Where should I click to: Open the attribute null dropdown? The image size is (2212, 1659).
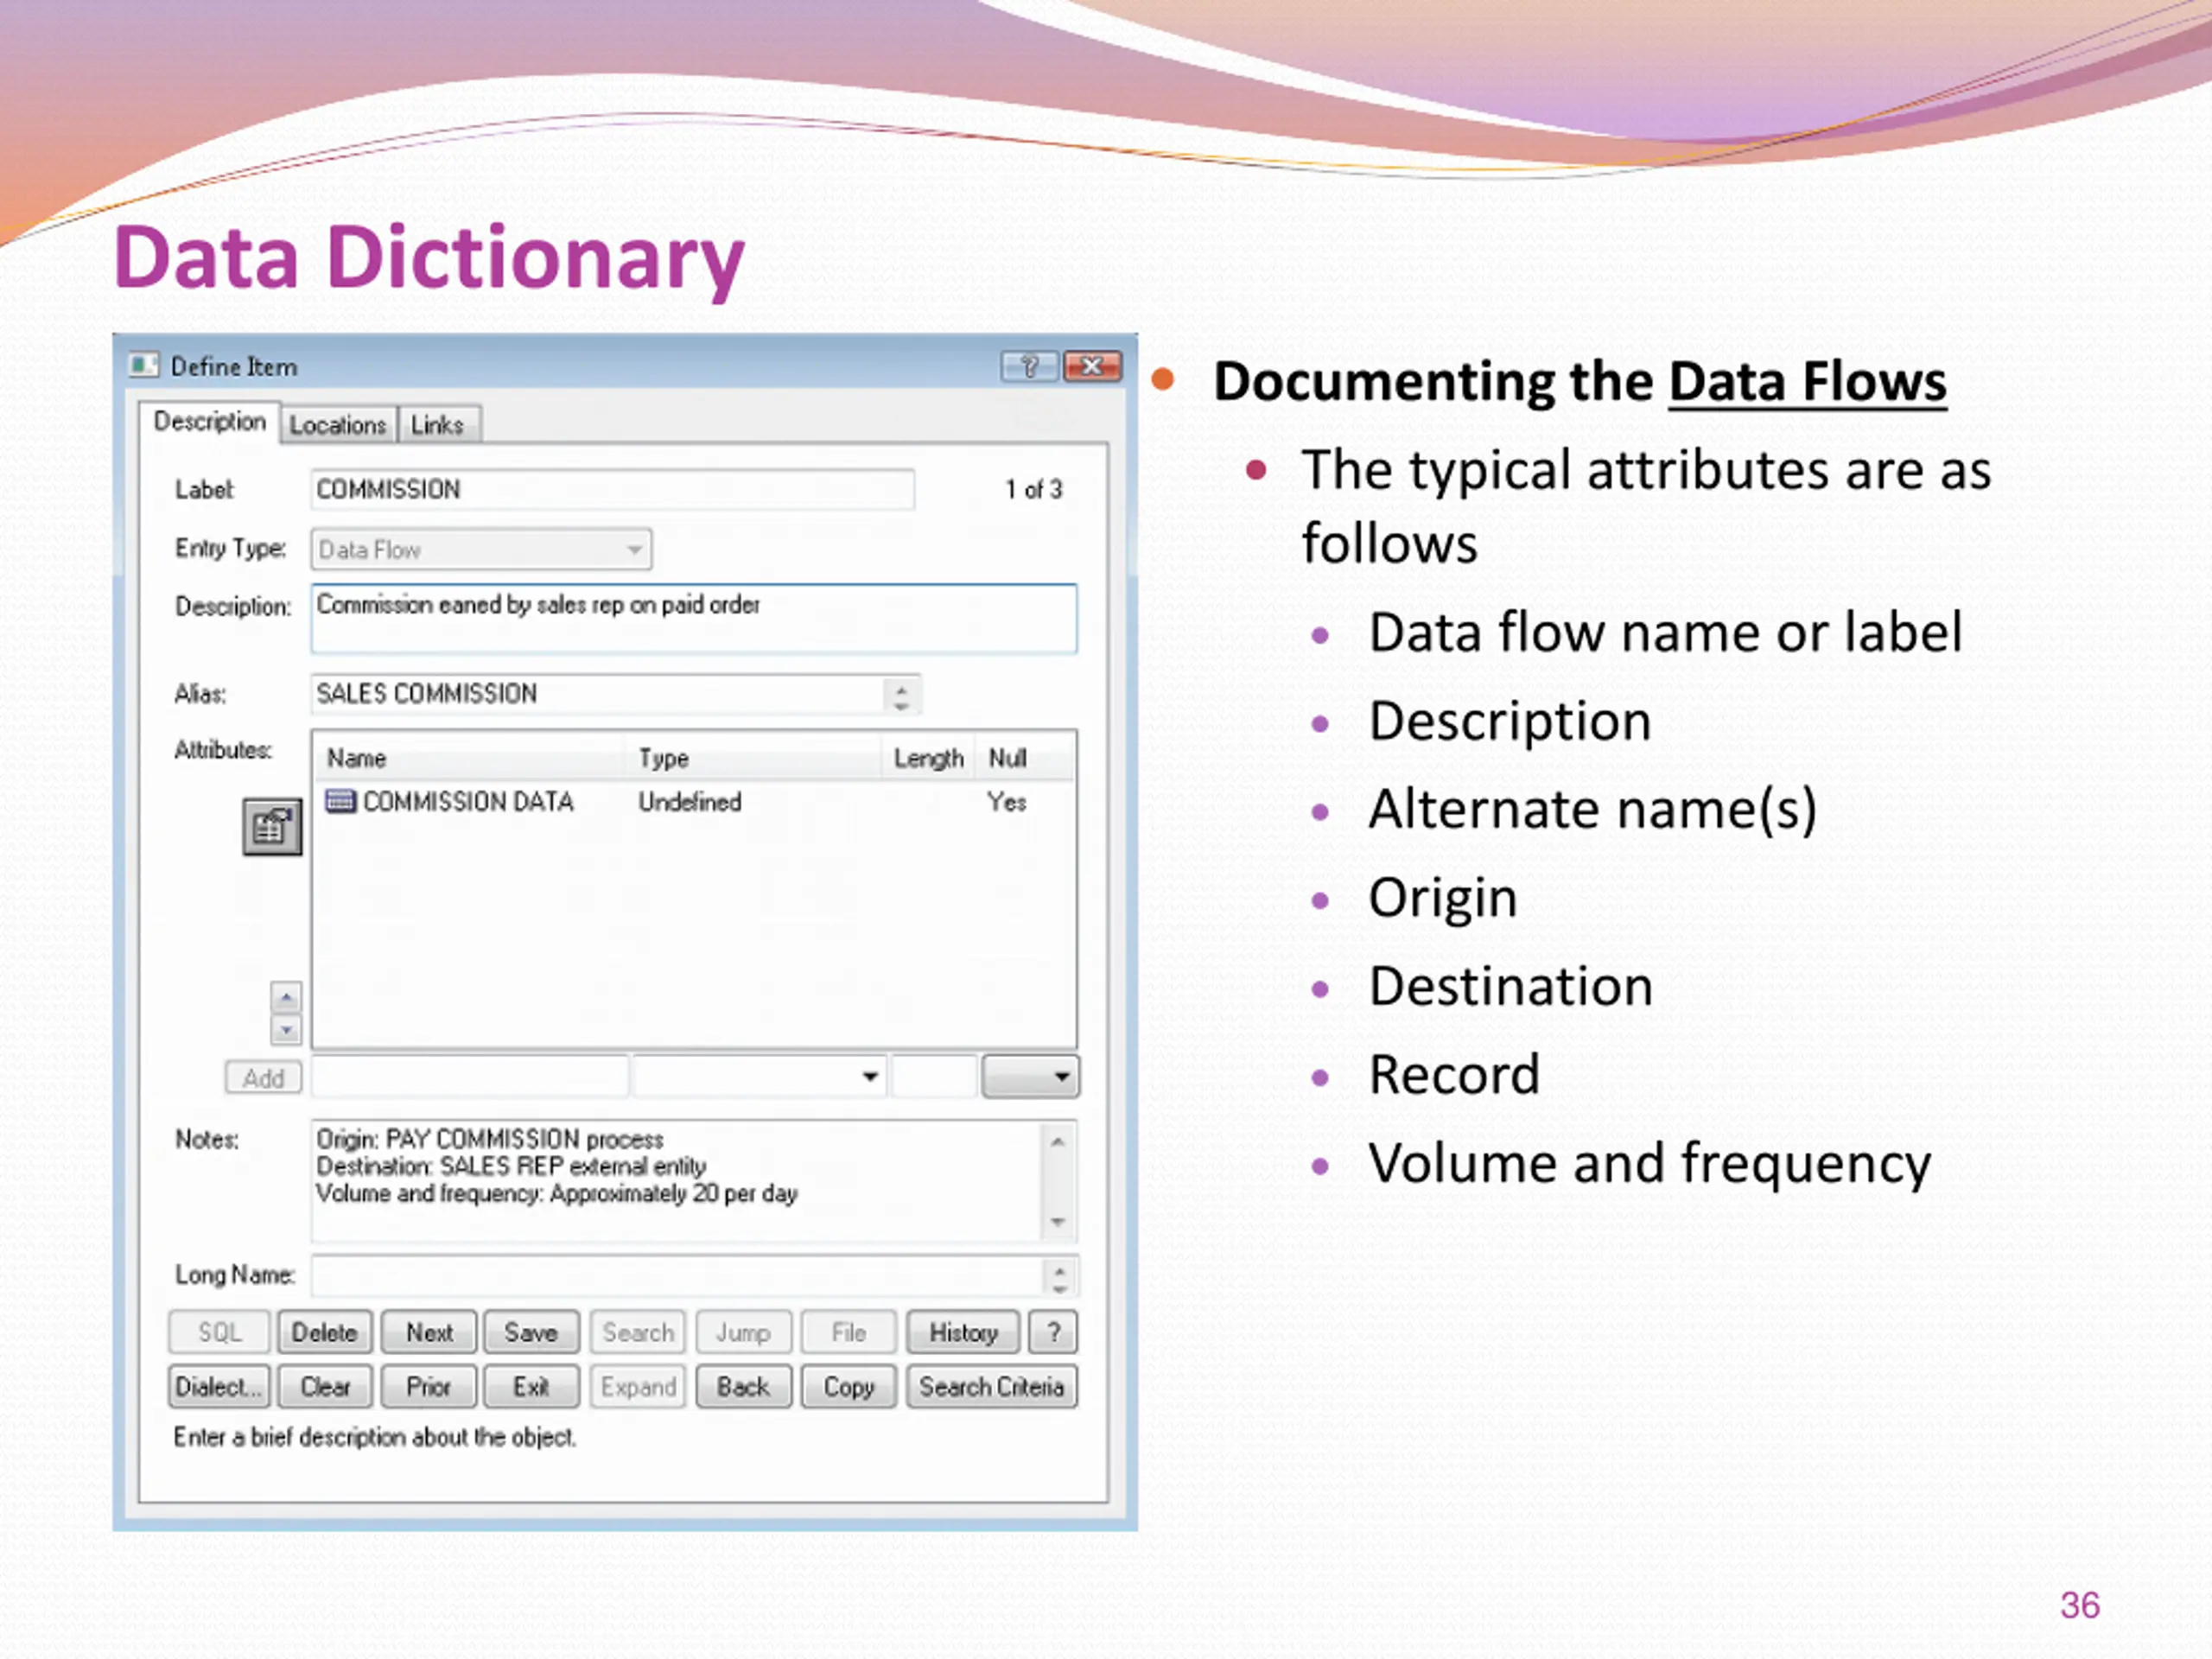[1030, 1077]
